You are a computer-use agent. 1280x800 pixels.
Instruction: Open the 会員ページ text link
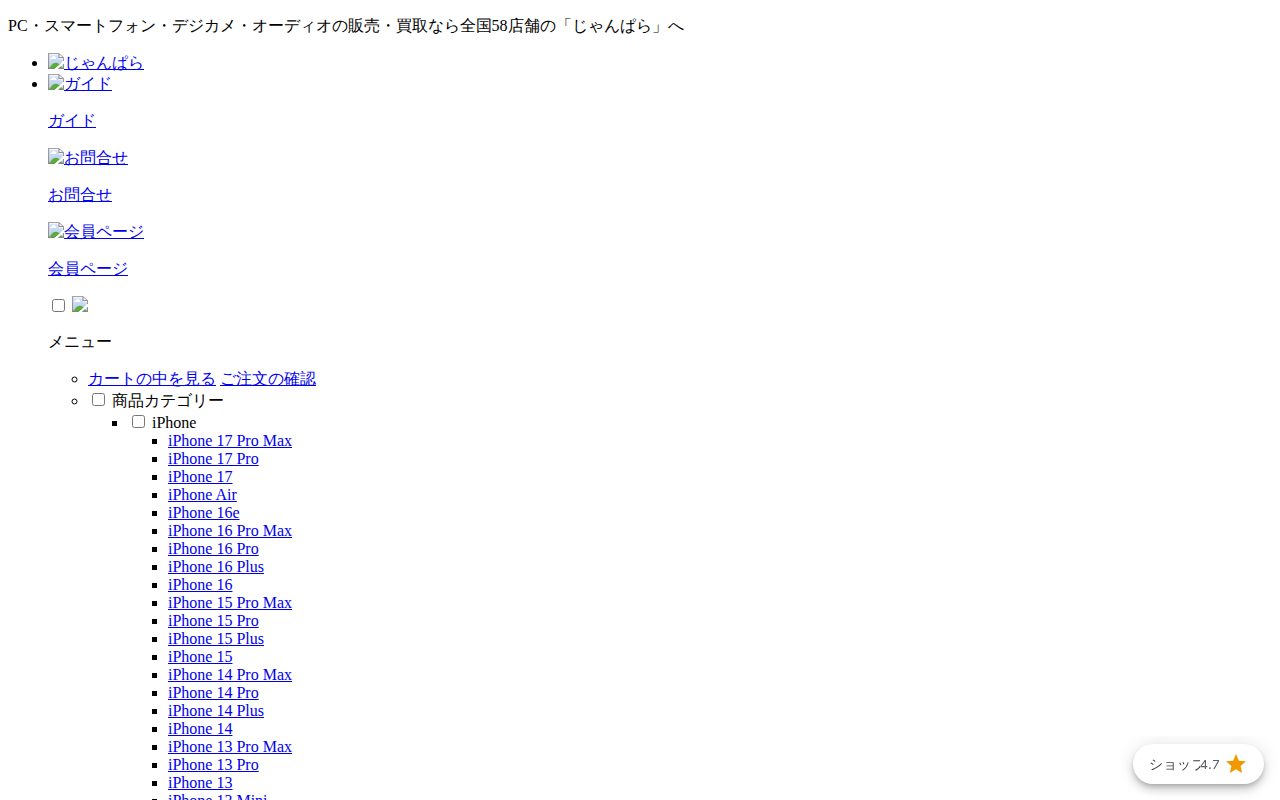(x=88, y=269)
